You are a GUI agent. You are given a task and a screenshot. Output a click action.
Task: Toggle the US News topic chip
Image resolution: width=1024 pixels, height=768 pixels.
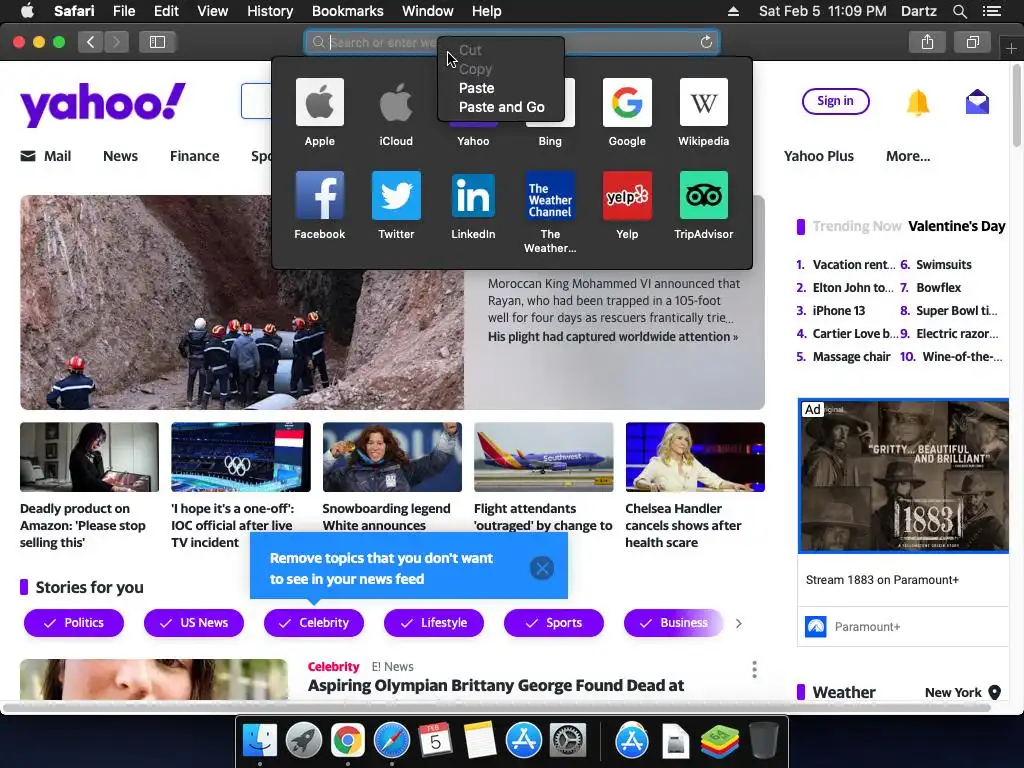pyautogui.click(x=194, y=623)
